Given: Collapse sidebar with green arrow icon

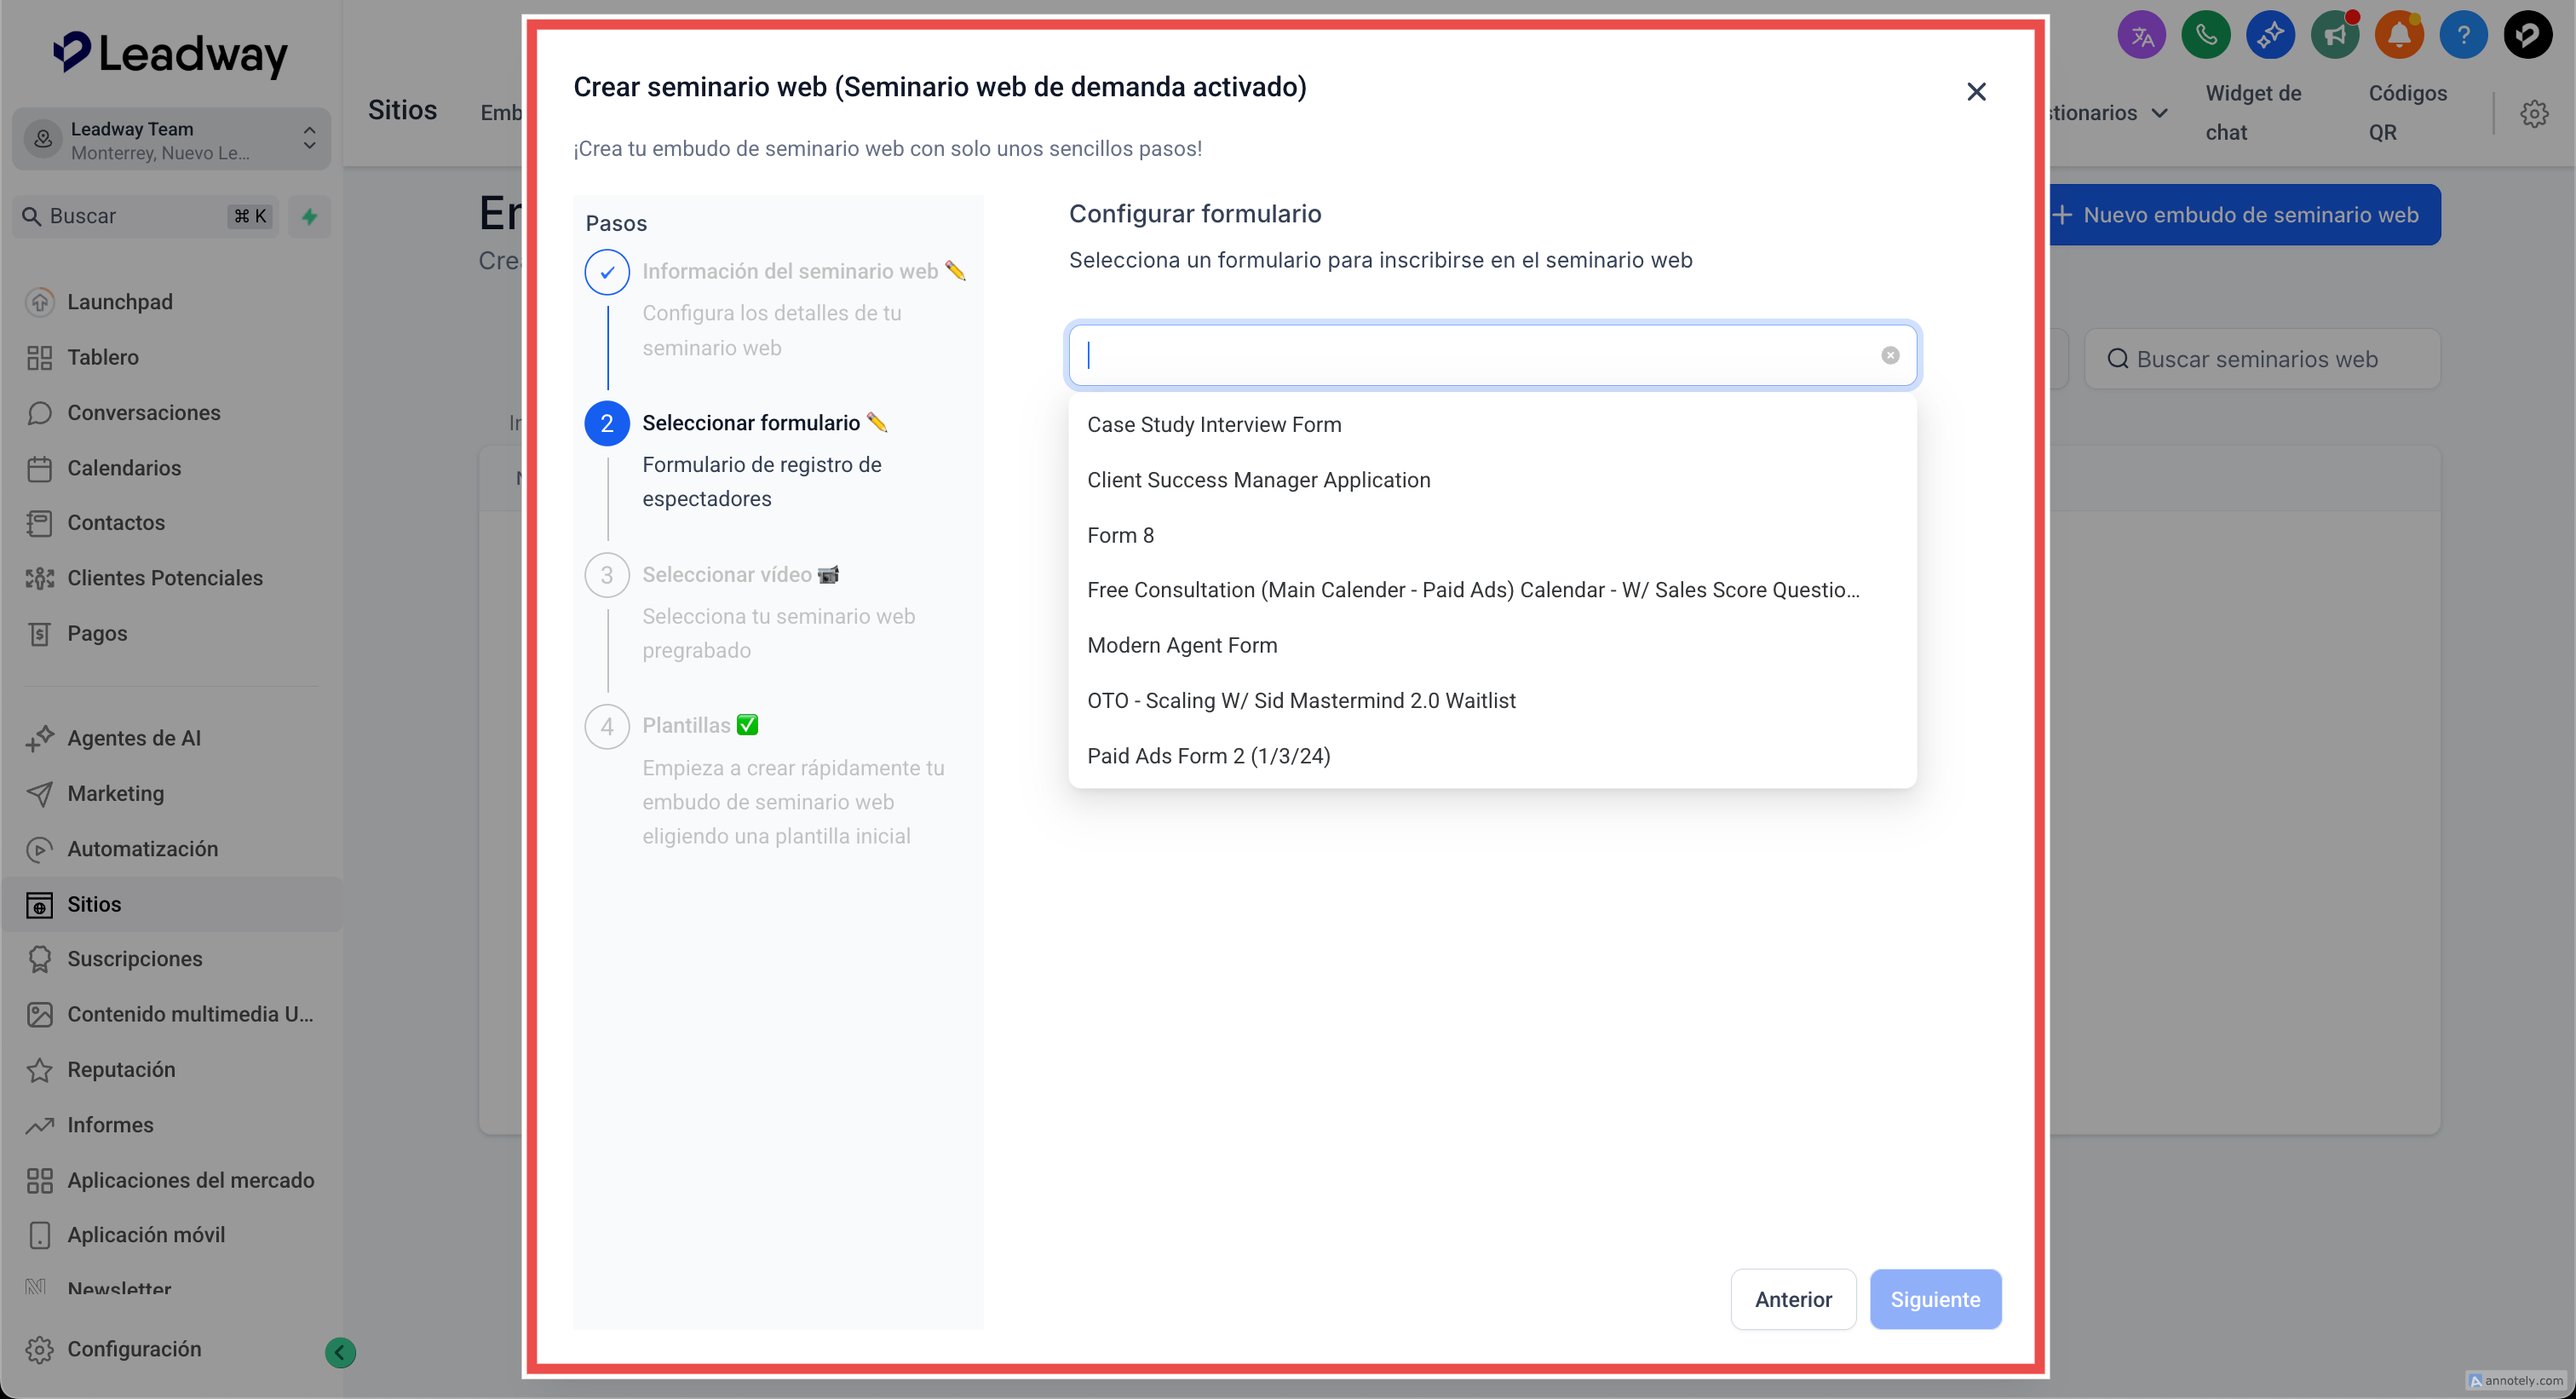Looking at the screenshot, I should click(340, 1352).
